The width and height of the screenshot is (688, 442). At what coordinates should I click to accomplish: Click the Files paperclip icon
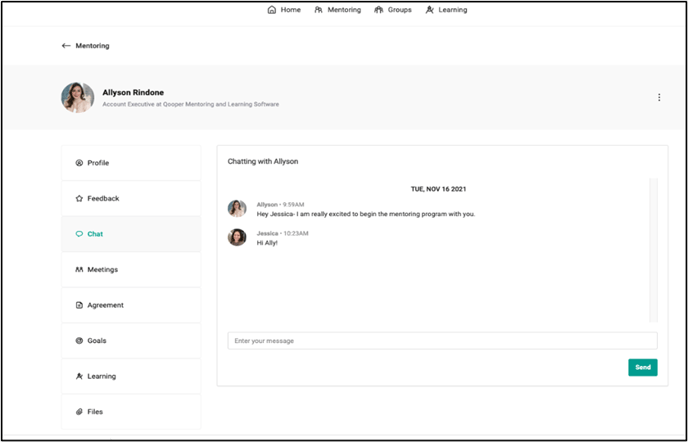(79, 412)
